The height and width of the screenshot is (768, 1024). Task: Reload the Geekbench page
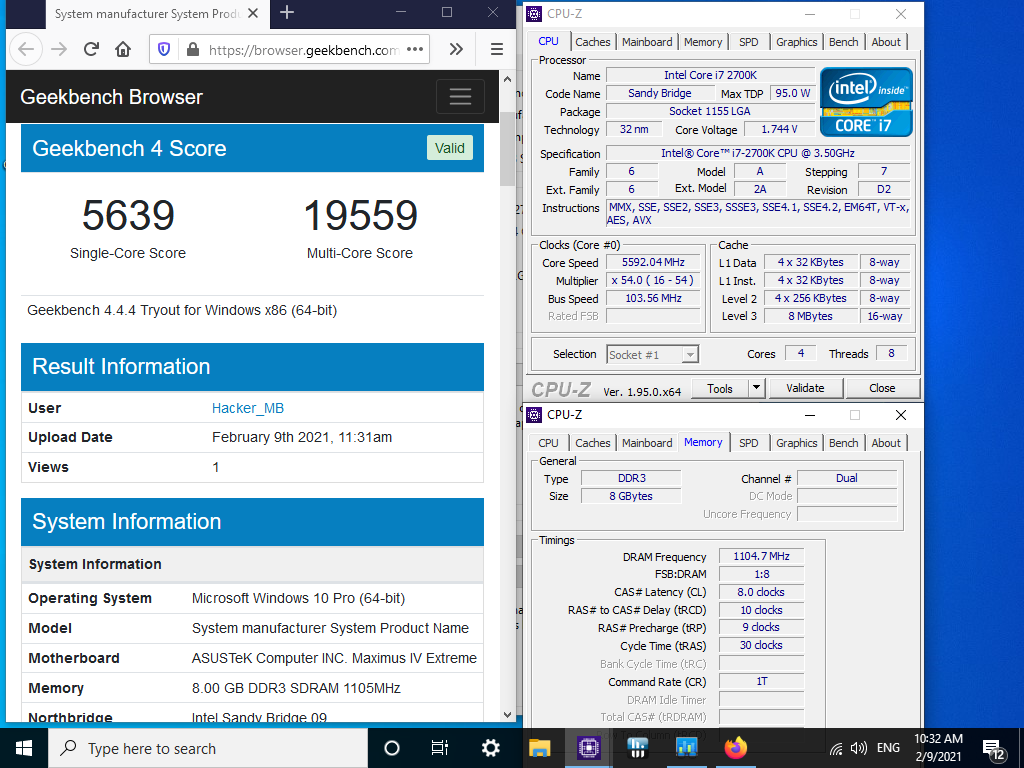point(91,50)
